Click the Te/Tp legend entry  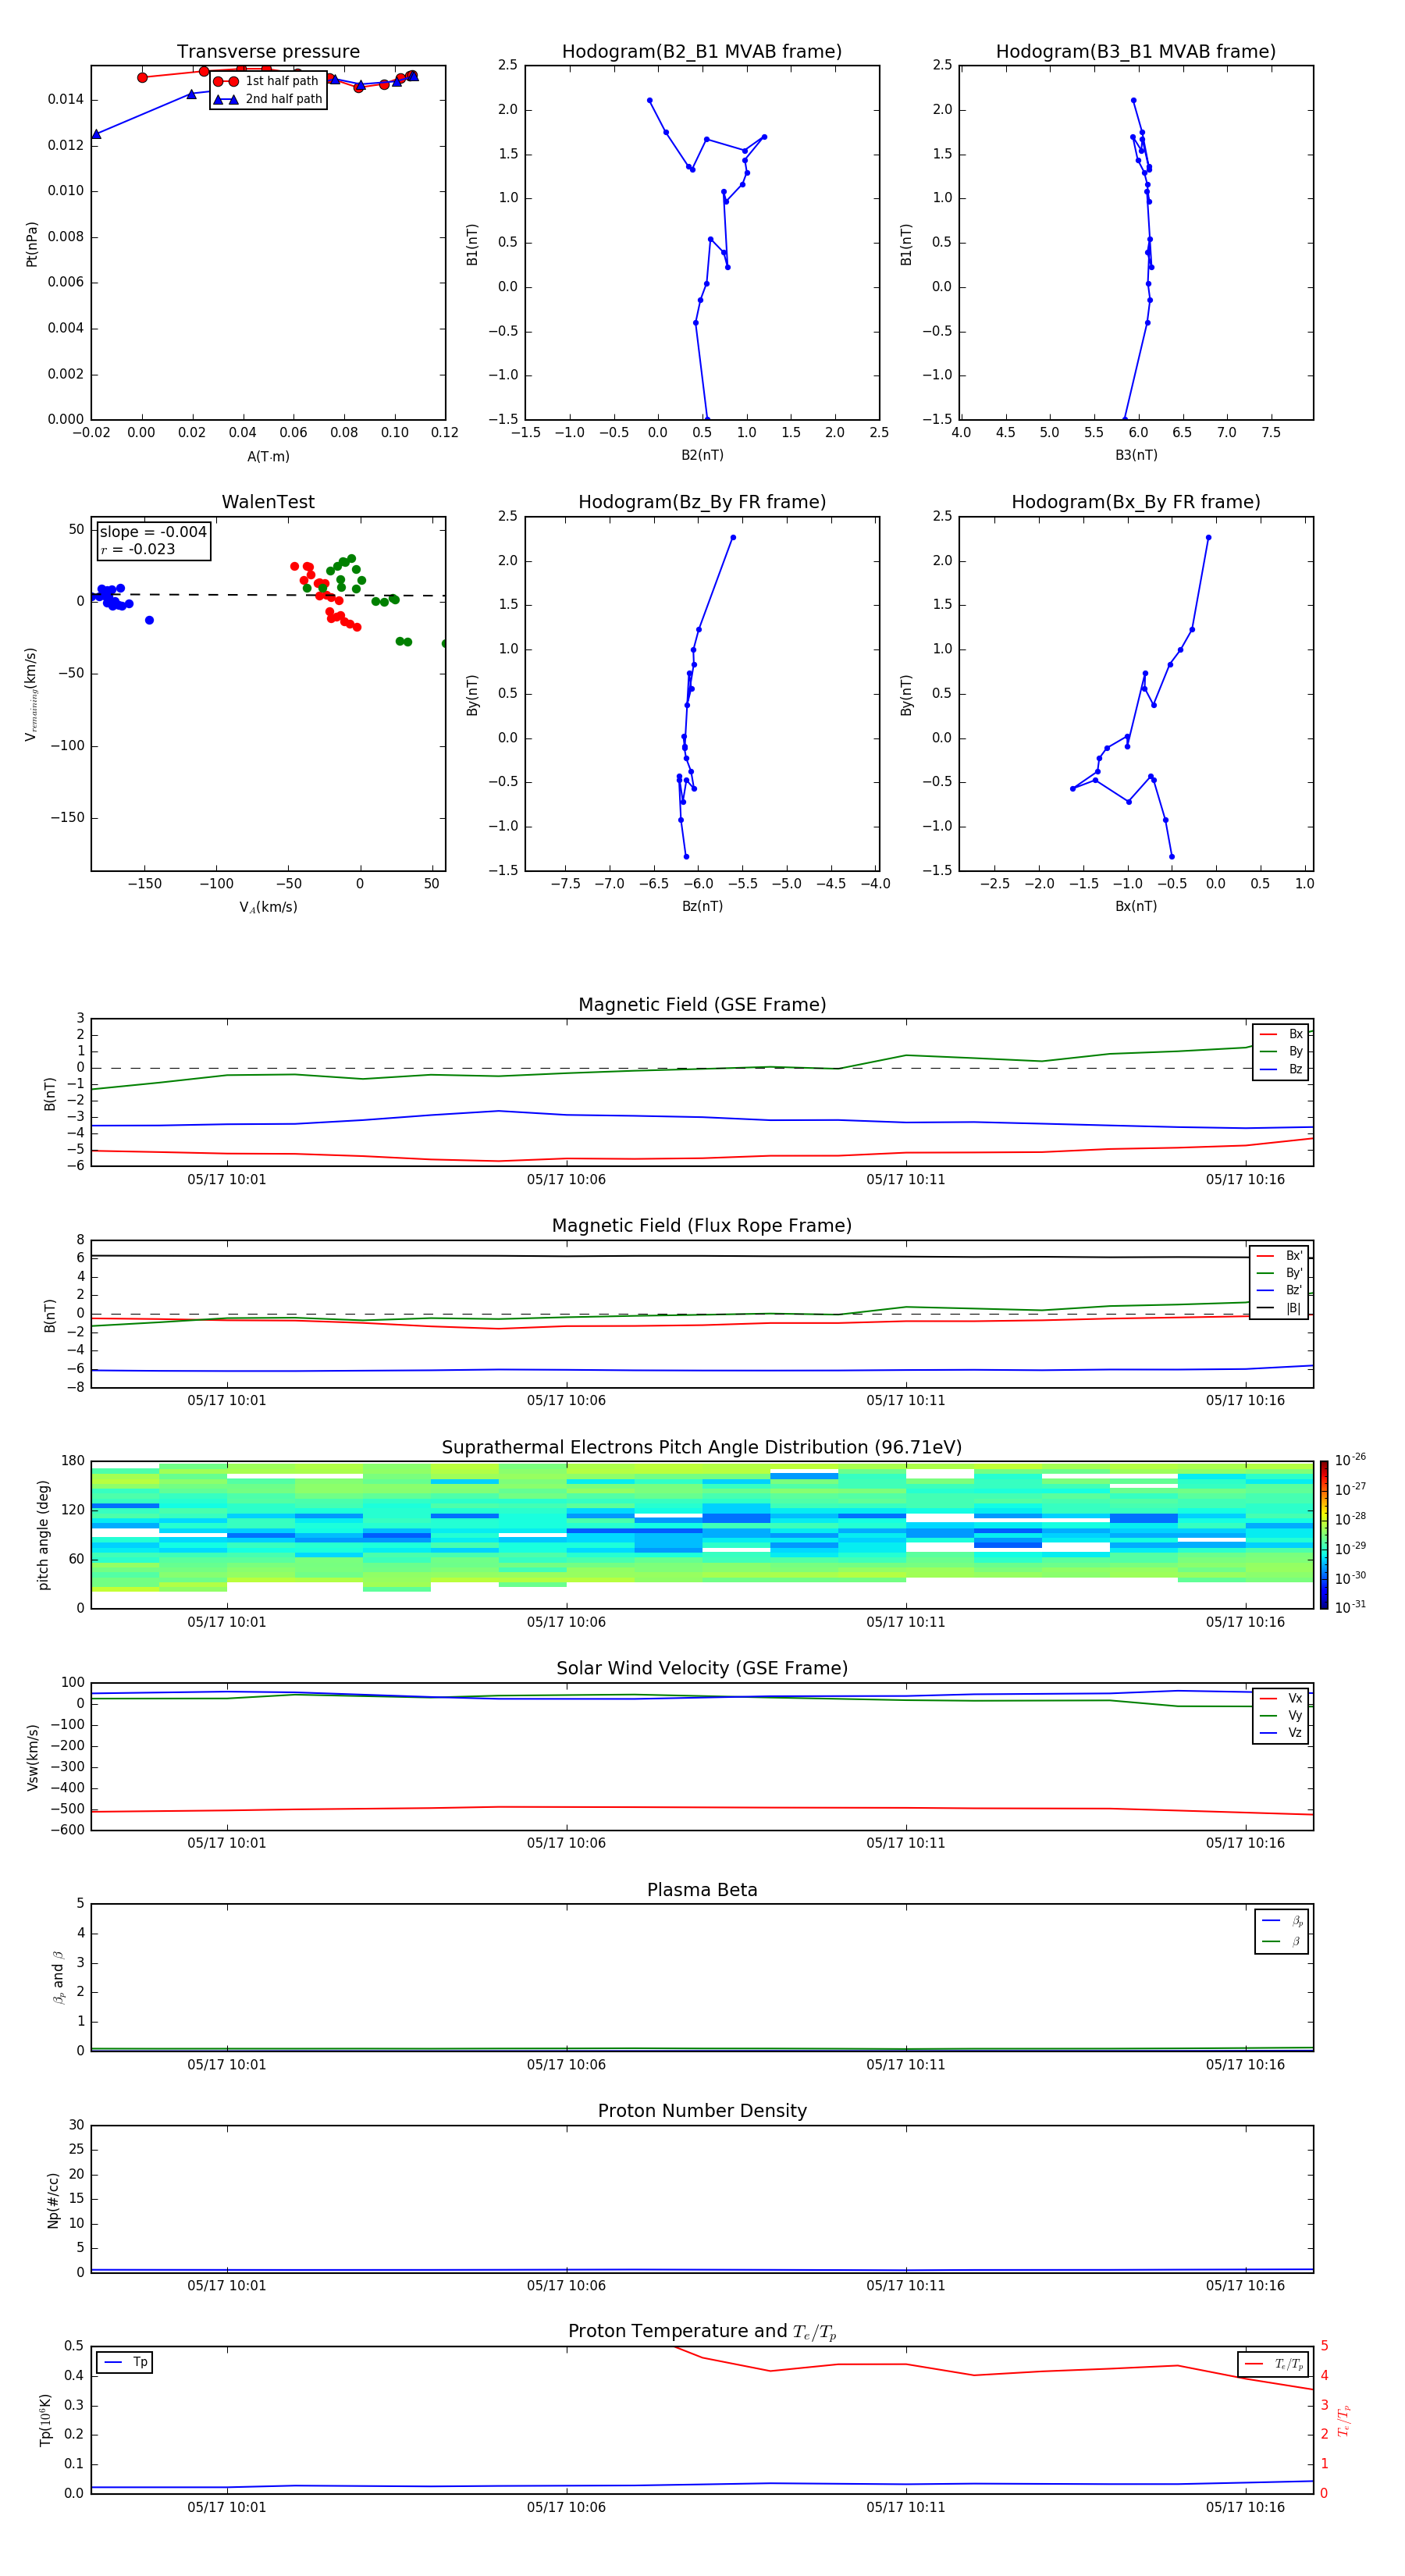(1274, 2364)
